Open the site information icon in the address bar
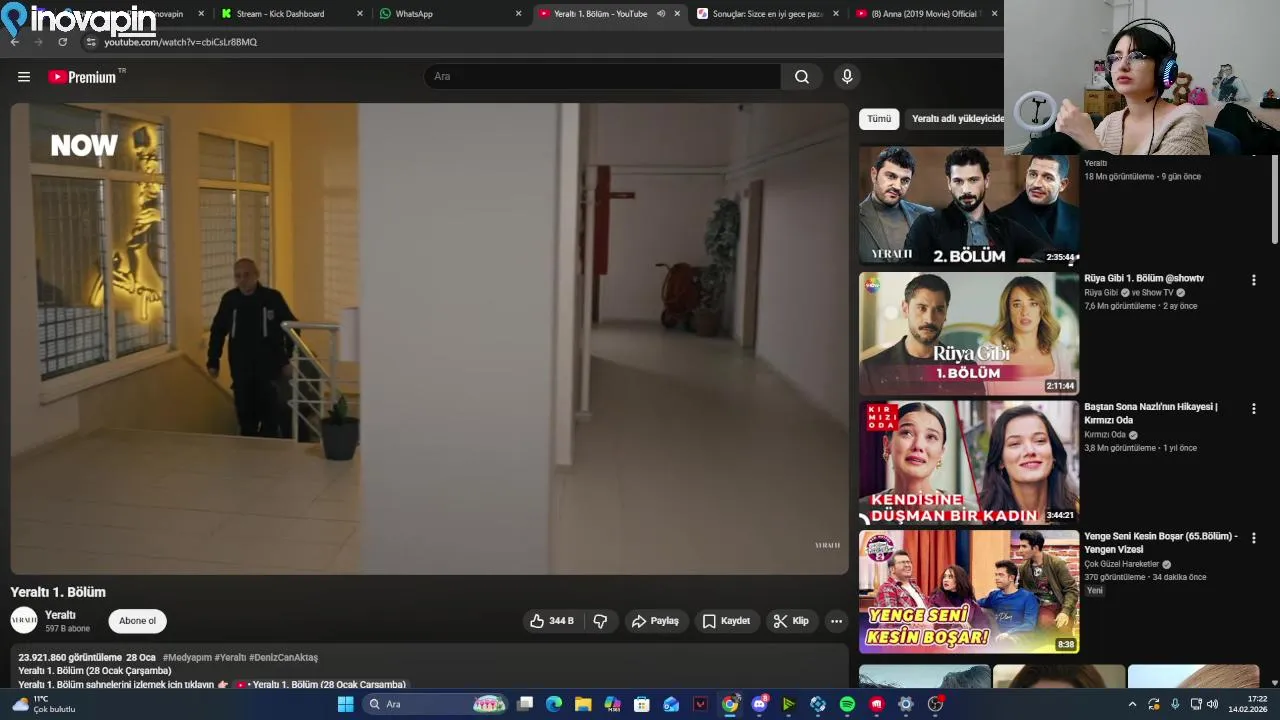Screen dimensions: 1280x720 click(x=91, y=42)
